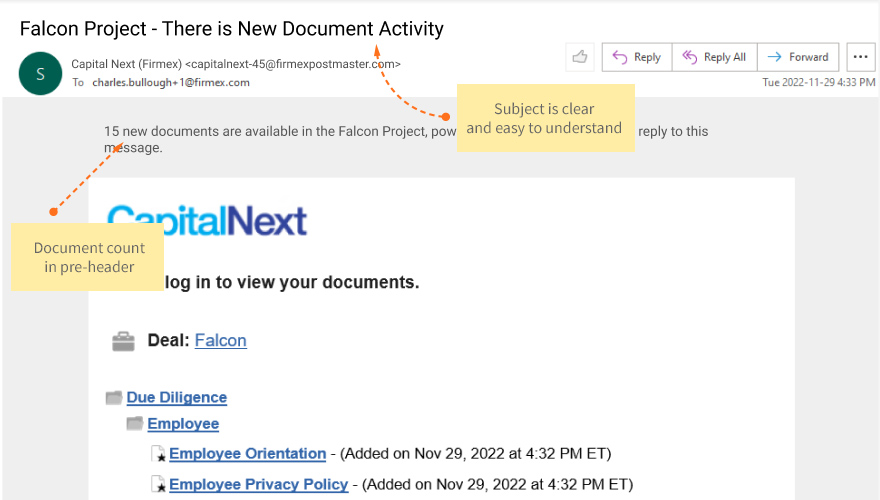Click the briefcase Deal icon

coord(123,342)
